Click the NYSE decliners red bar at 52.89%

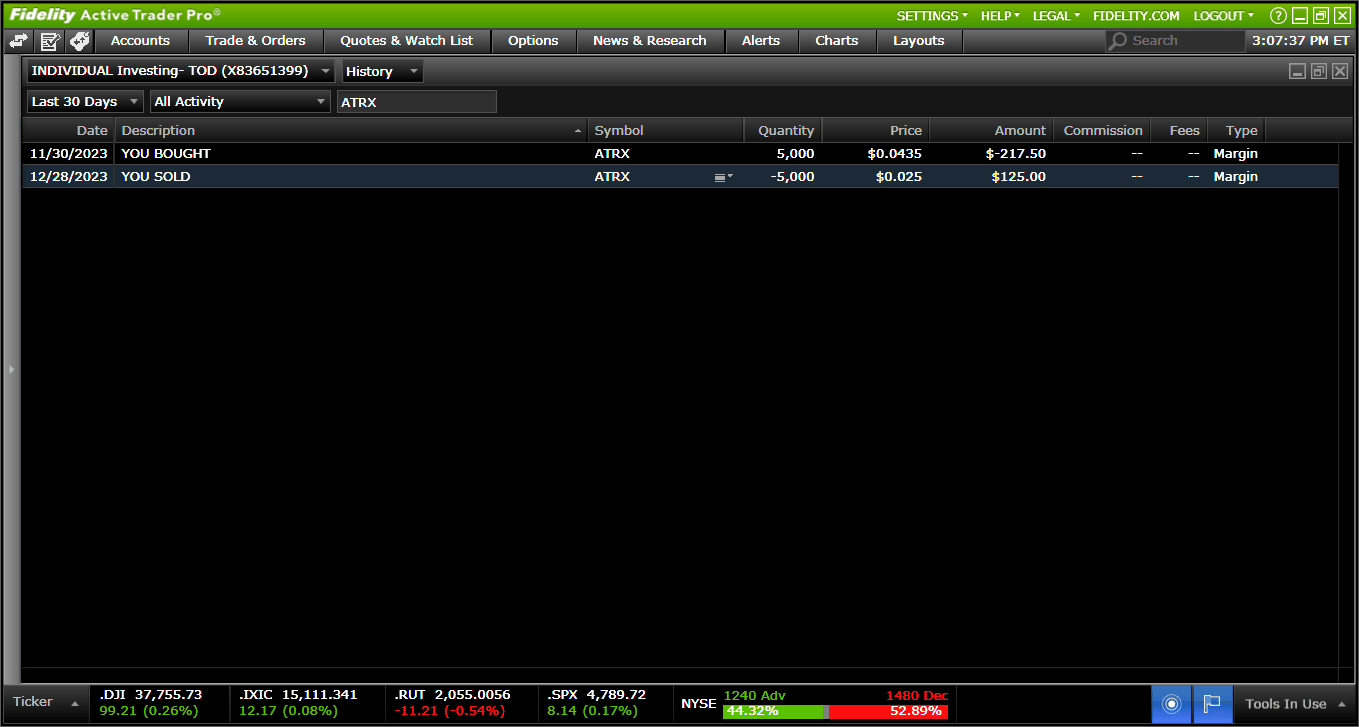click(888, 711)
